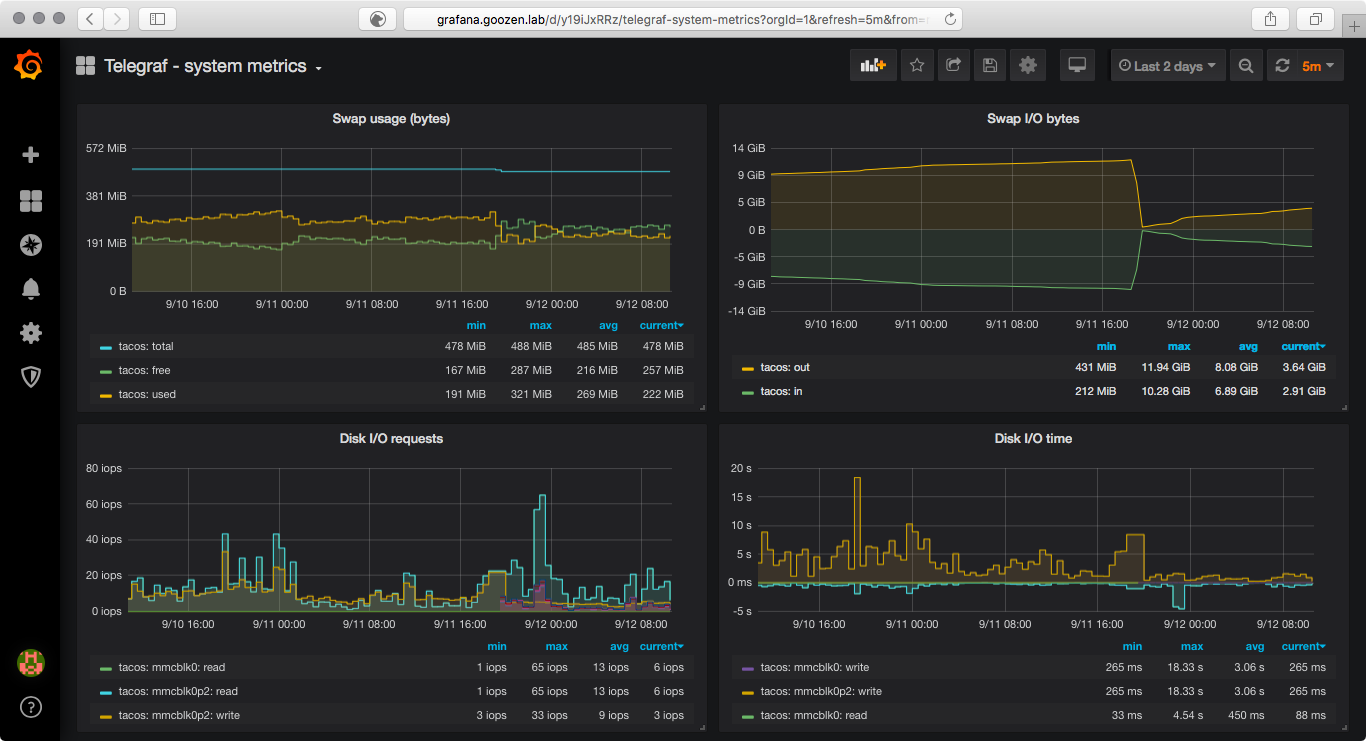Click the browser share button
1366x741 pixels.
point(1270,18)
